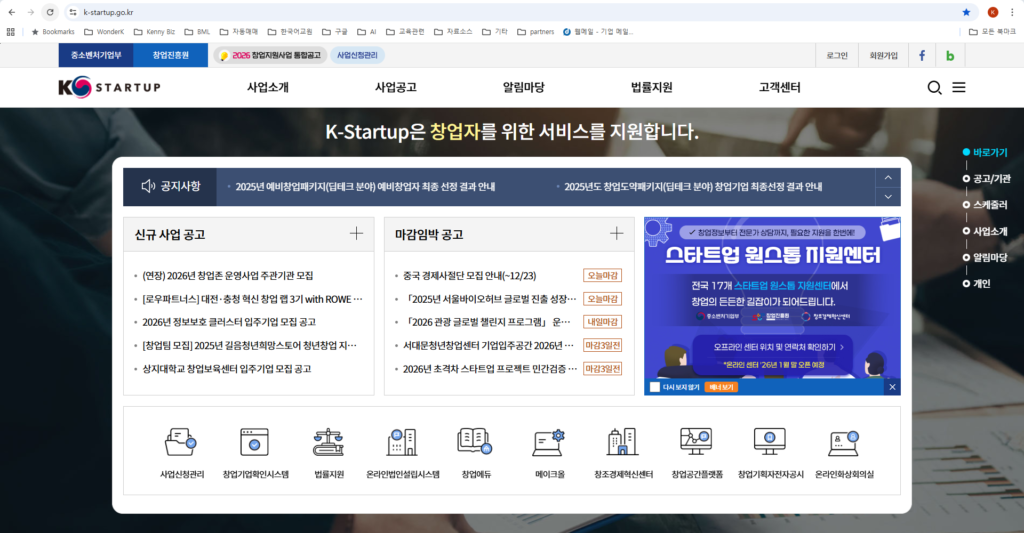Close the 스타트업 원스톱 지원센터 banner

tap(893, 387)
